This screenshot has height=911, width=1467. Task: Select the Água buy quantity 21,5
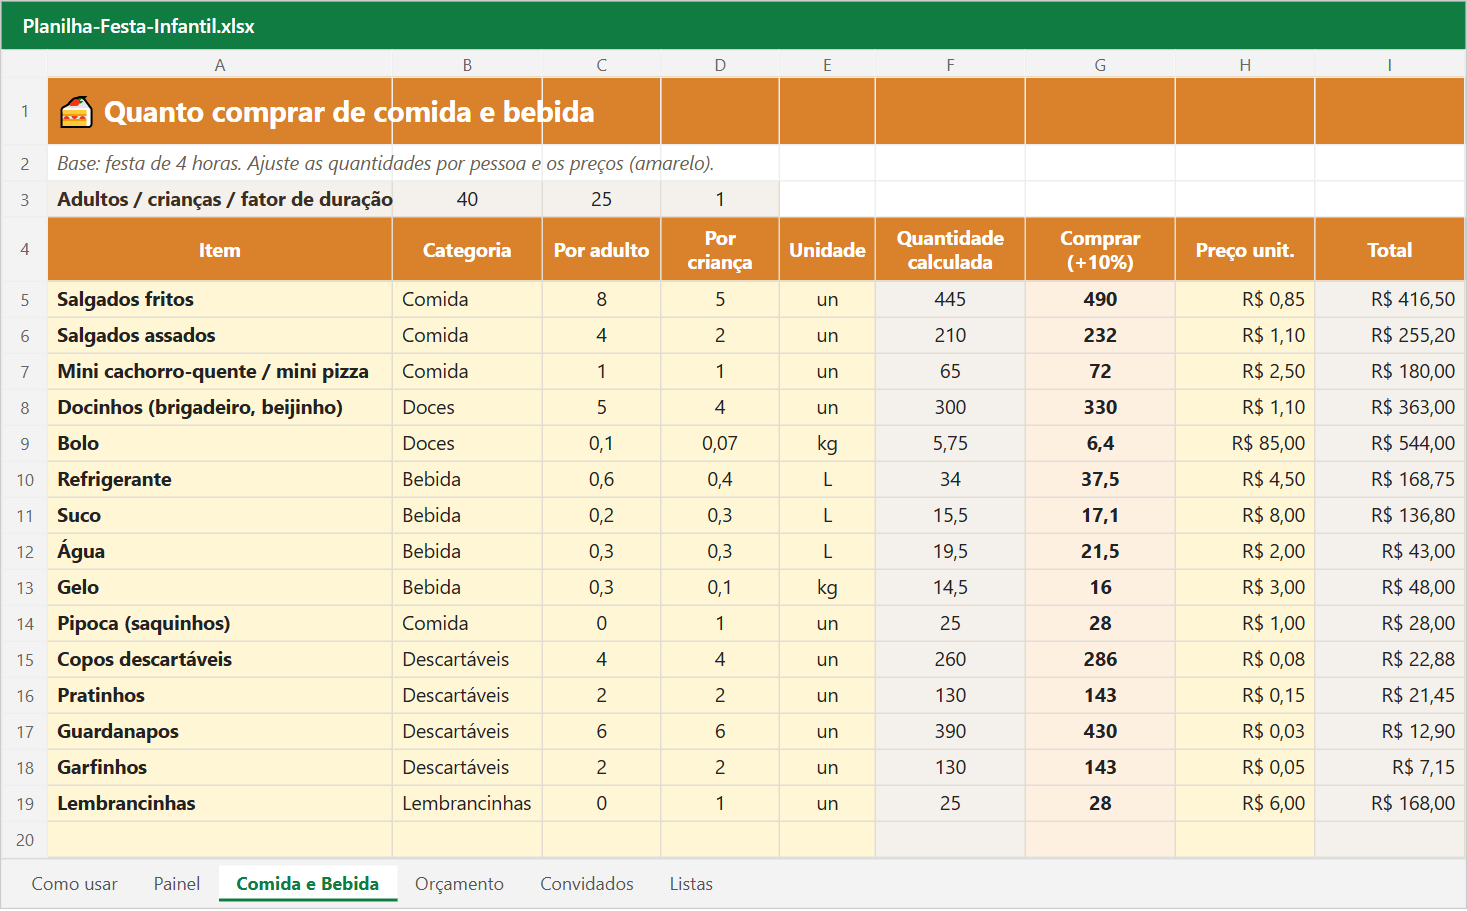(x=1100, y=552)
